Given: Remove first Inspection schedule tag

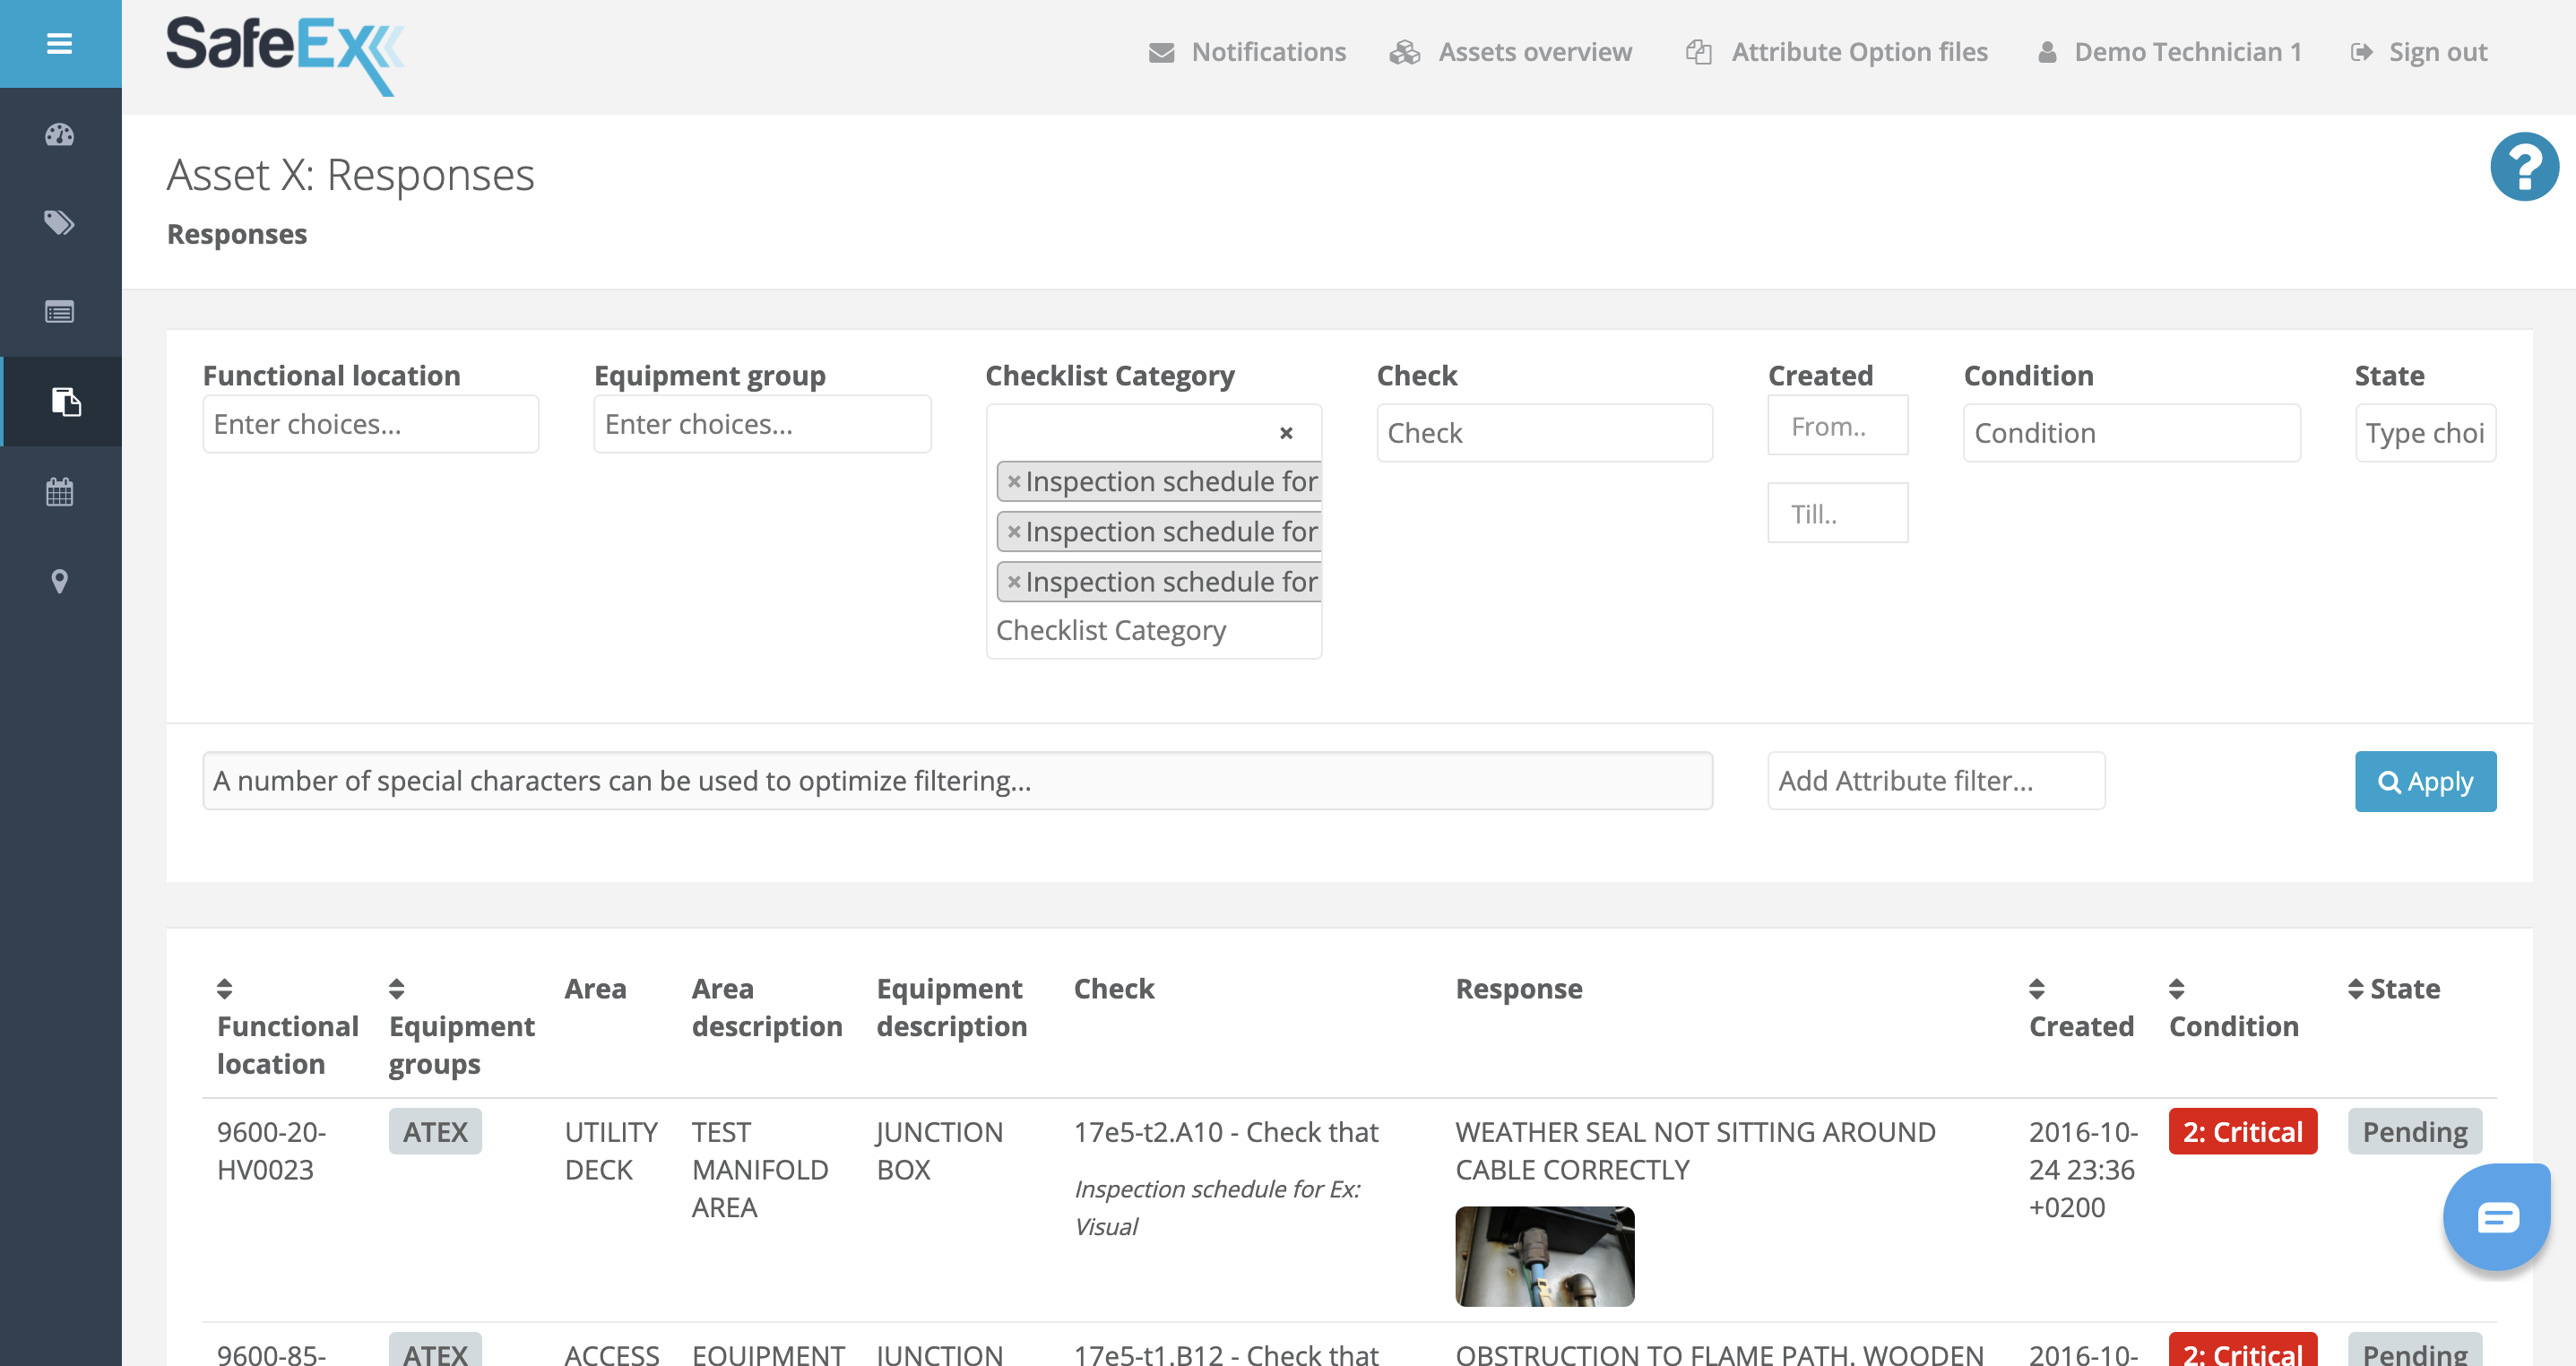Looking at the screenshot, I should coord(1013,482).
